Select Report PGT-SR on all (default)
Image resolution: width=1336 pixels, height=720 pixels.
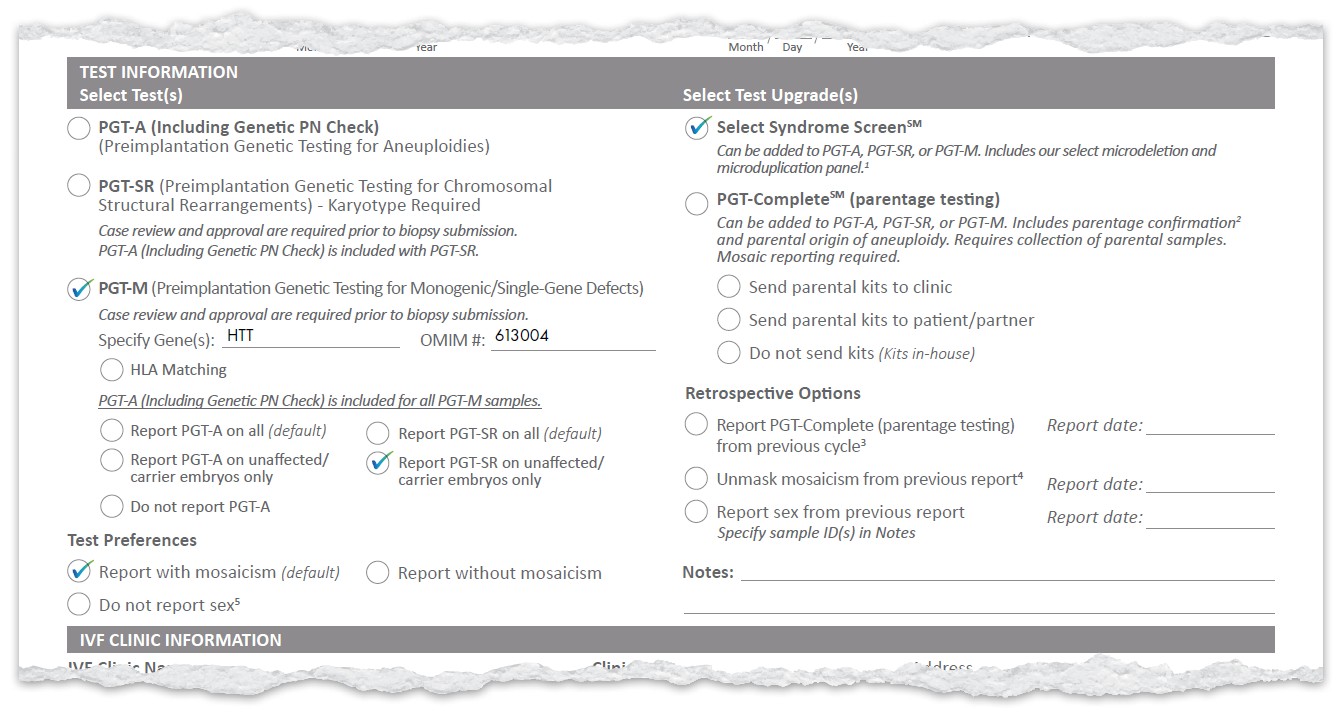tap(378, 433)
